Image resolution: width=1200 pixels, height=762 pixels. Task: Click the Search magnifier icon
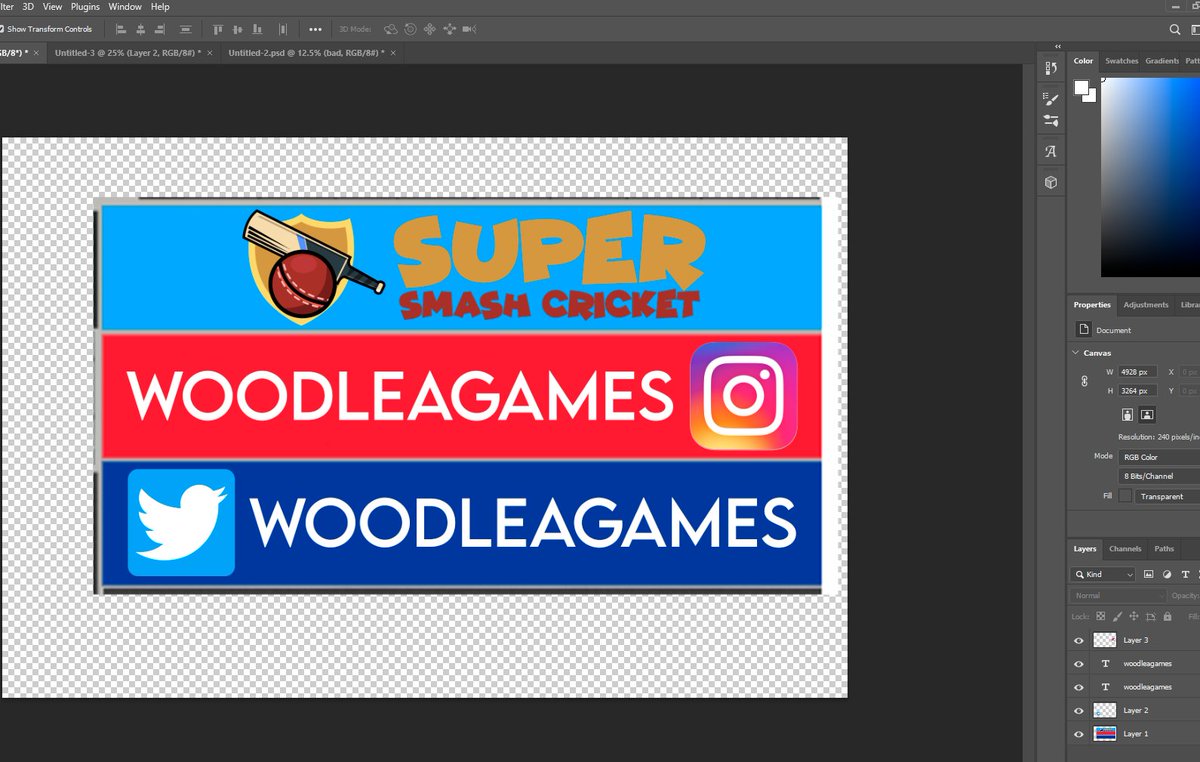(x=1175, y=30)
